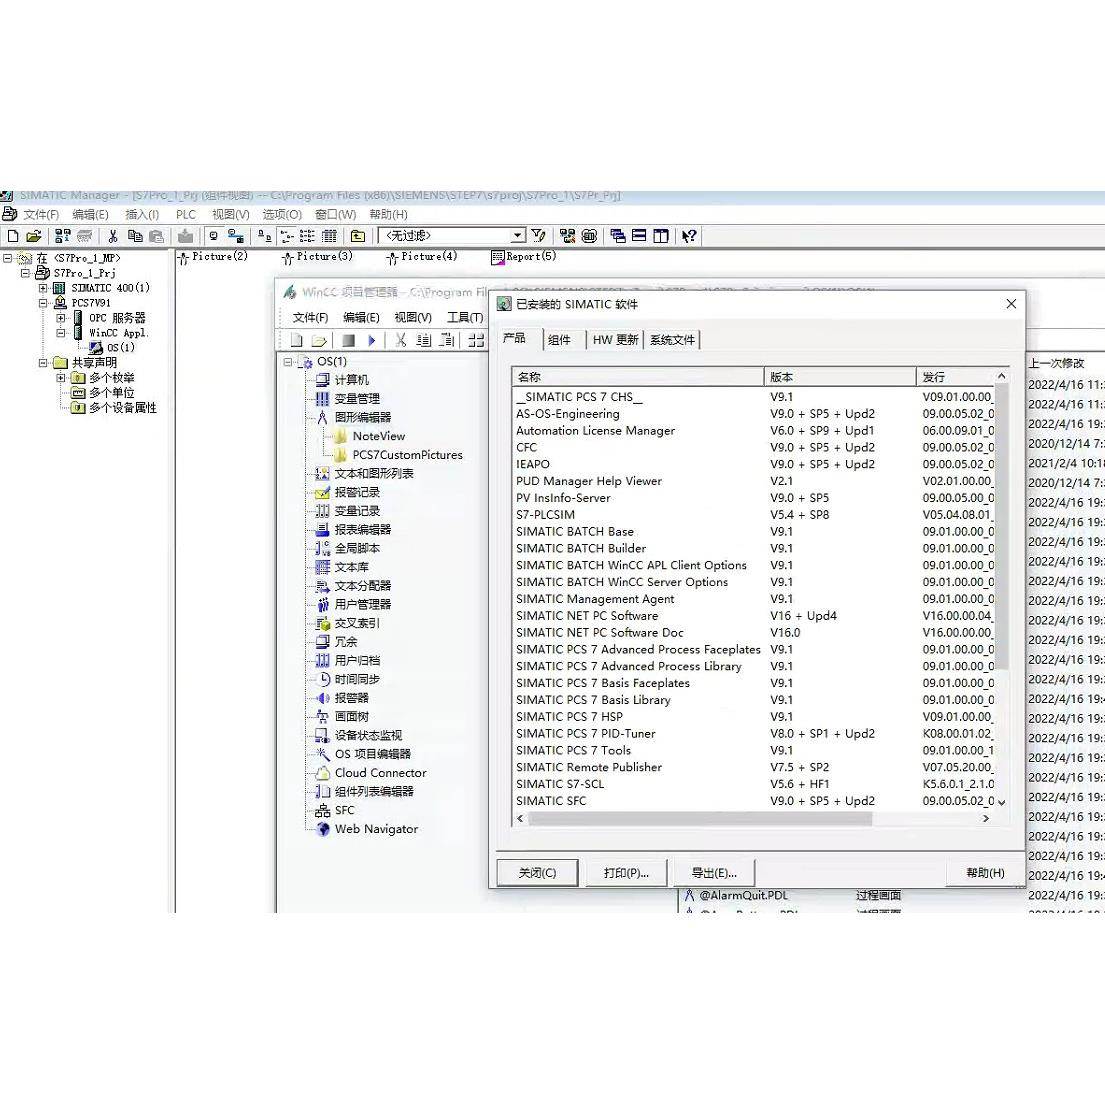The height and width of the screenshot is (1105, 1105).
Task: Collapse the S7Pro_1_MP root tree node
Action: tap(8, 258)
